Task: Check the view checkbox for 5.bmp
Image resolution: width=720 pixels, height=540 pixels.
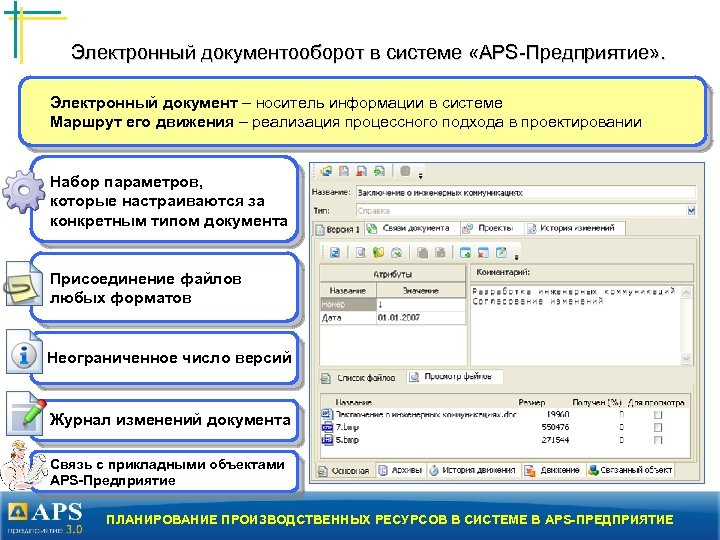Action: (x=658, y=440)
